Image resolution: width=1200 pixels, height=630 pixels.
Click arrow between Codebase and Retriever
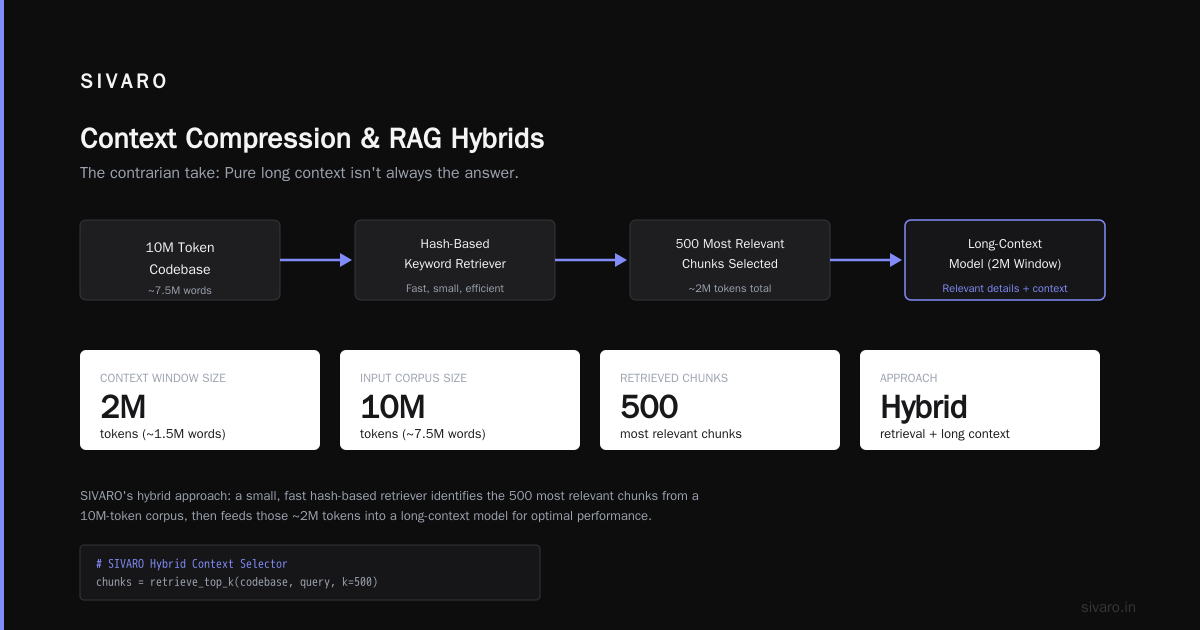(317, 260)
